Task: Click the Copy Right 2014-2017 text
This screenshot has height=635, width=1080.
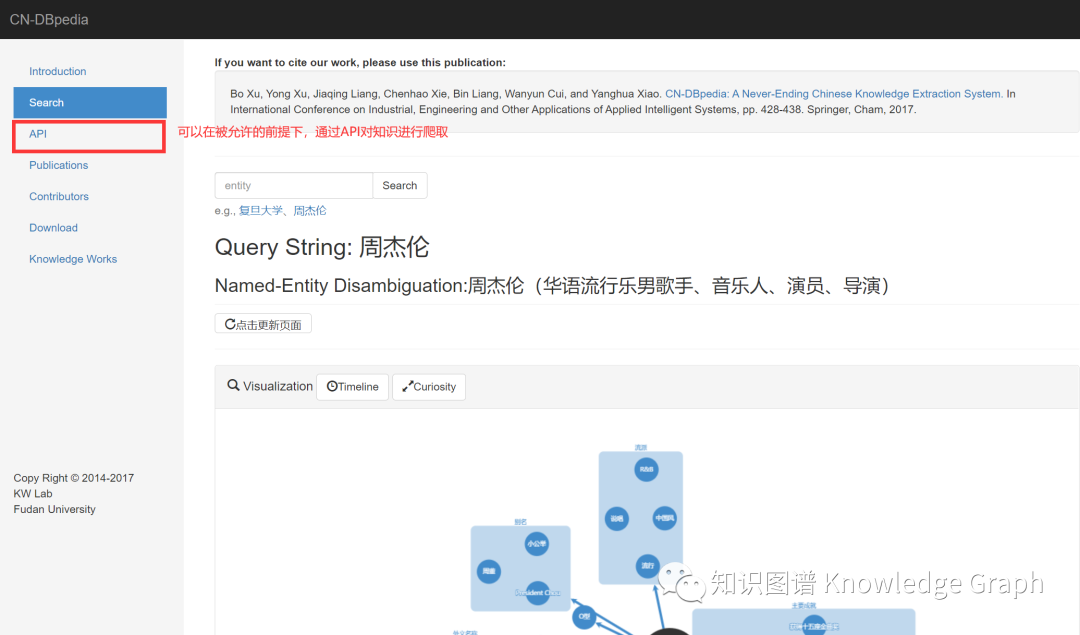Action: [74, 478]
